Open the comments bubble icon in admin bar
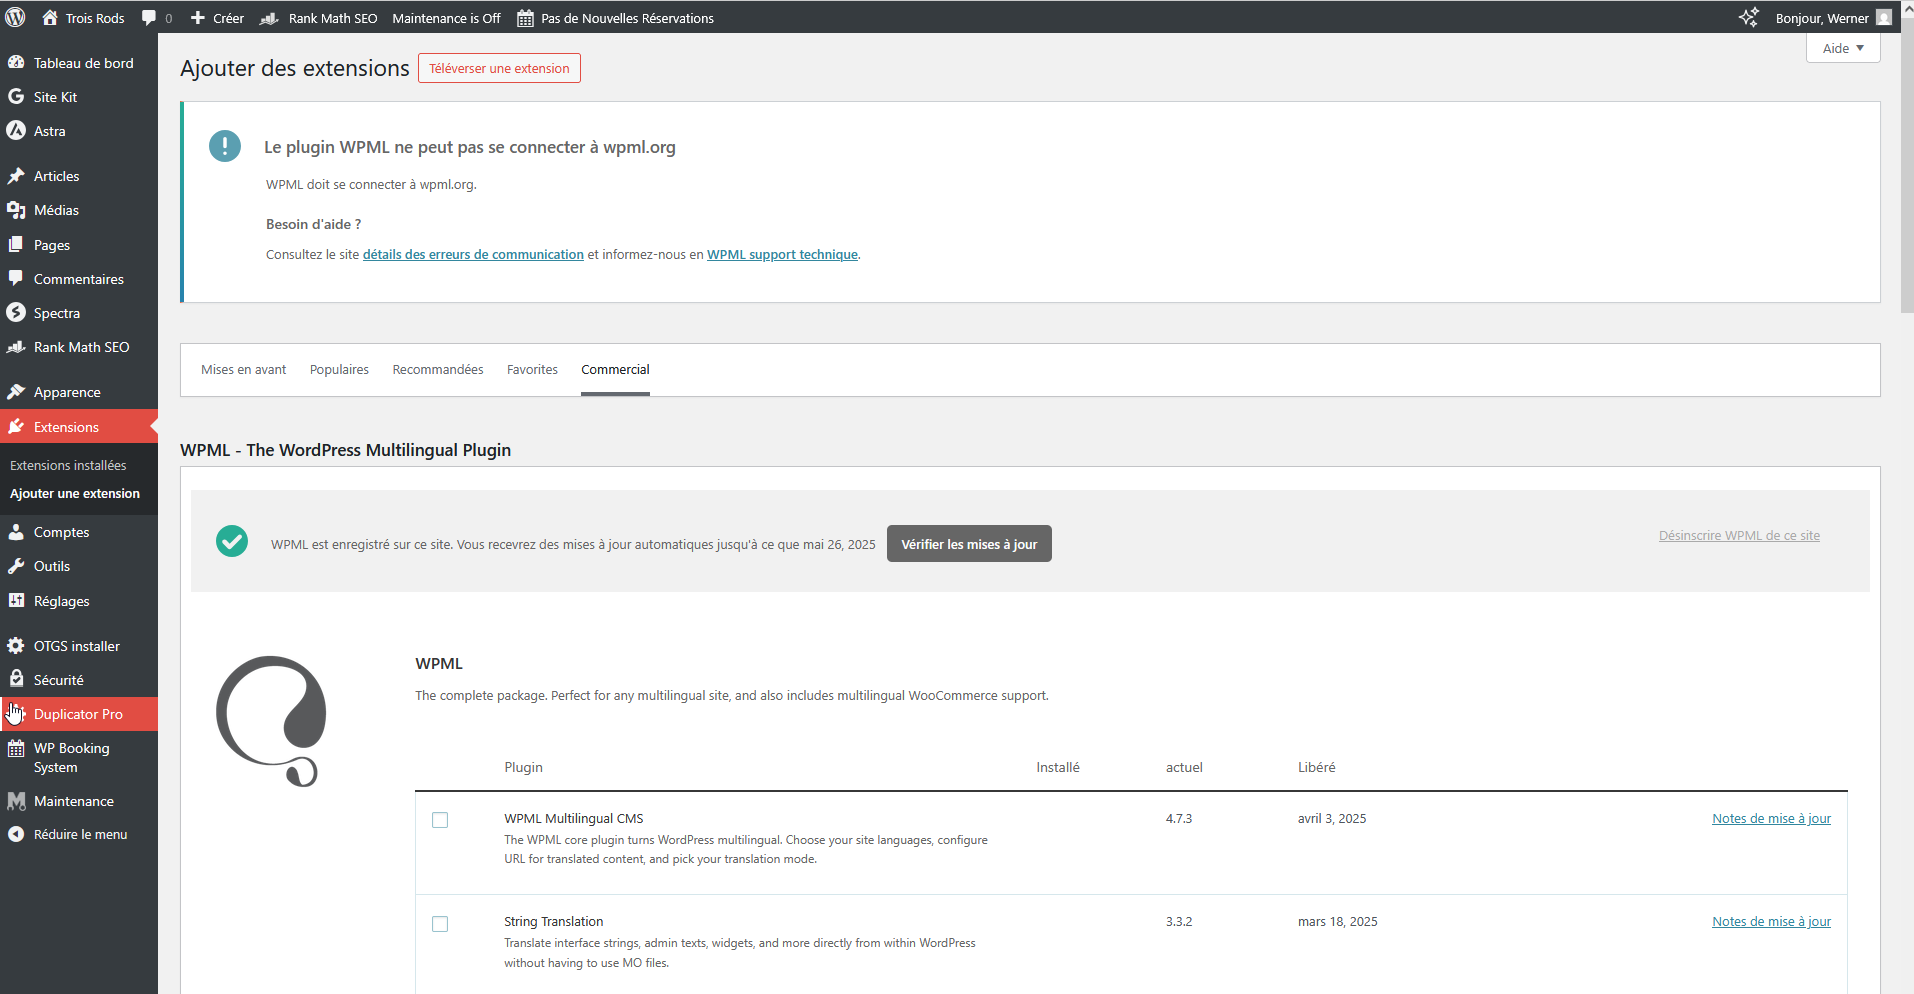The image size is (1914, 994). [x=149, y=18]
